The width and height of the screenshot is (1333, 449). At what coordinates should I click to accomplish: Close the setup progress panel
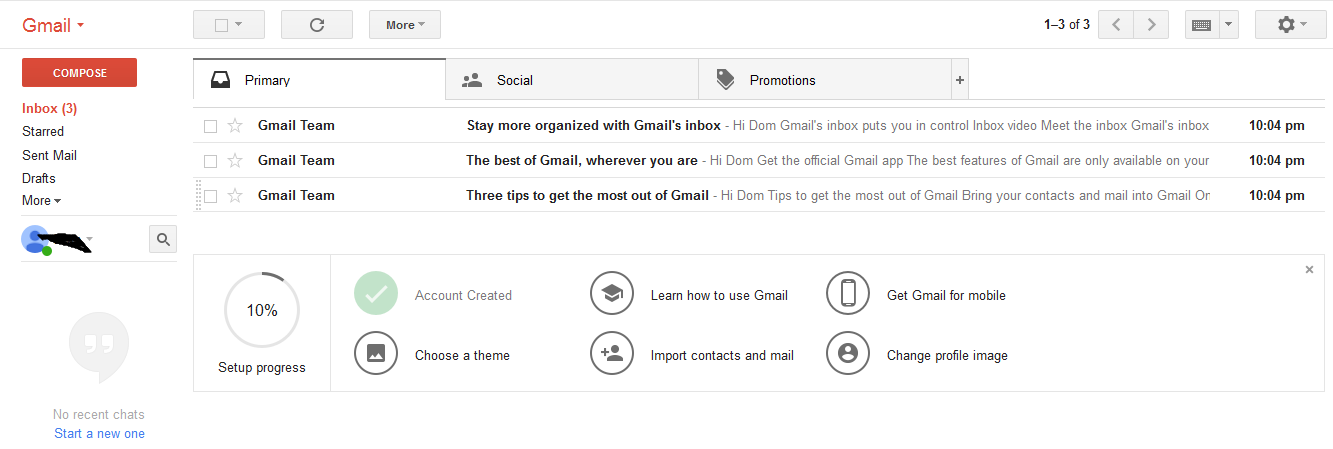(1309, 270)
